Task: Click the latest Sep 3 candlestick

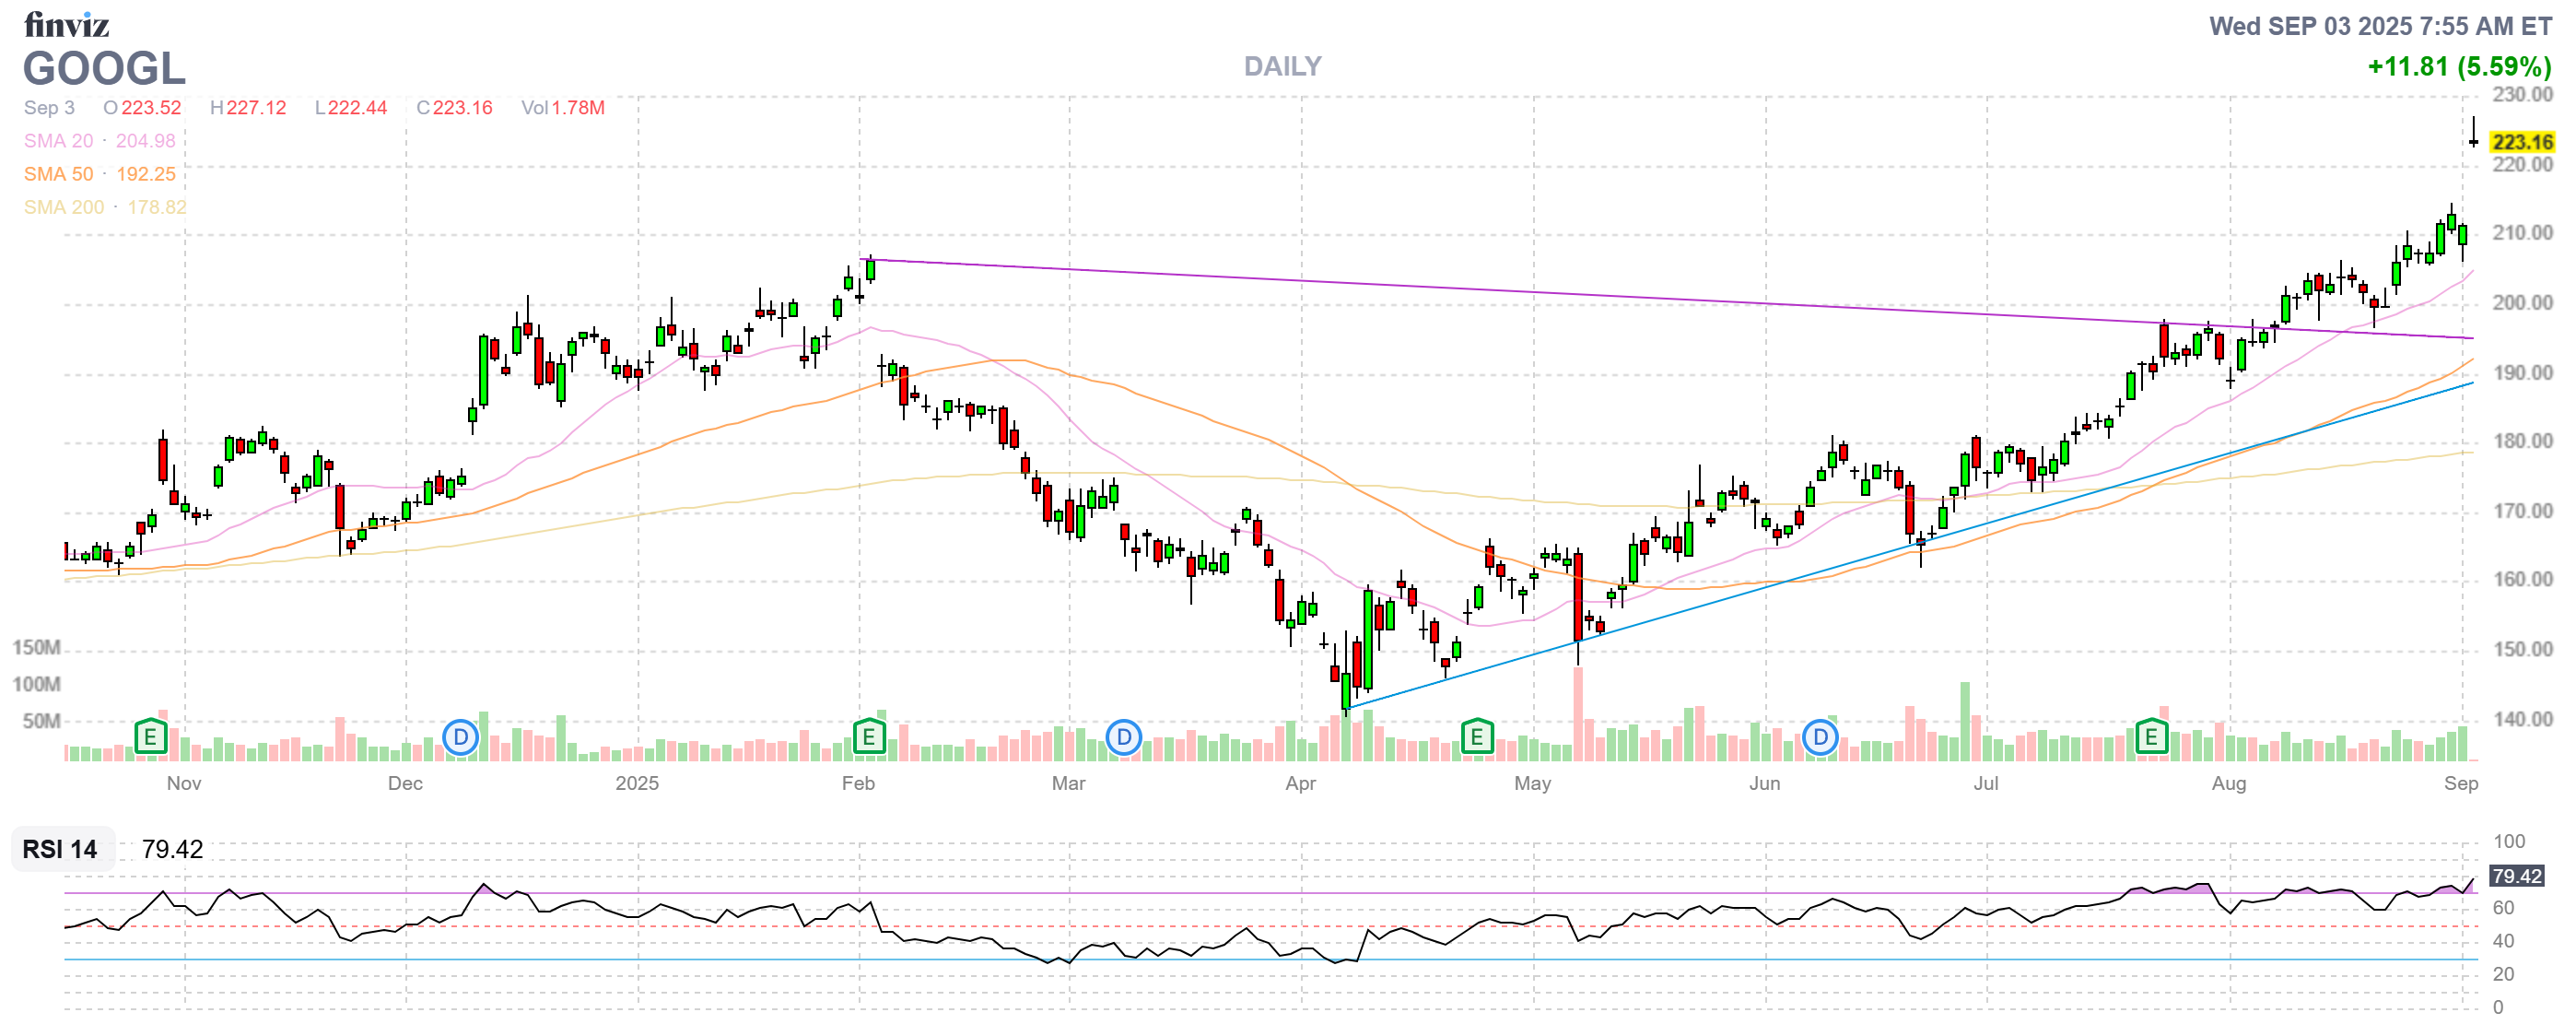Action: [2473, 141]
